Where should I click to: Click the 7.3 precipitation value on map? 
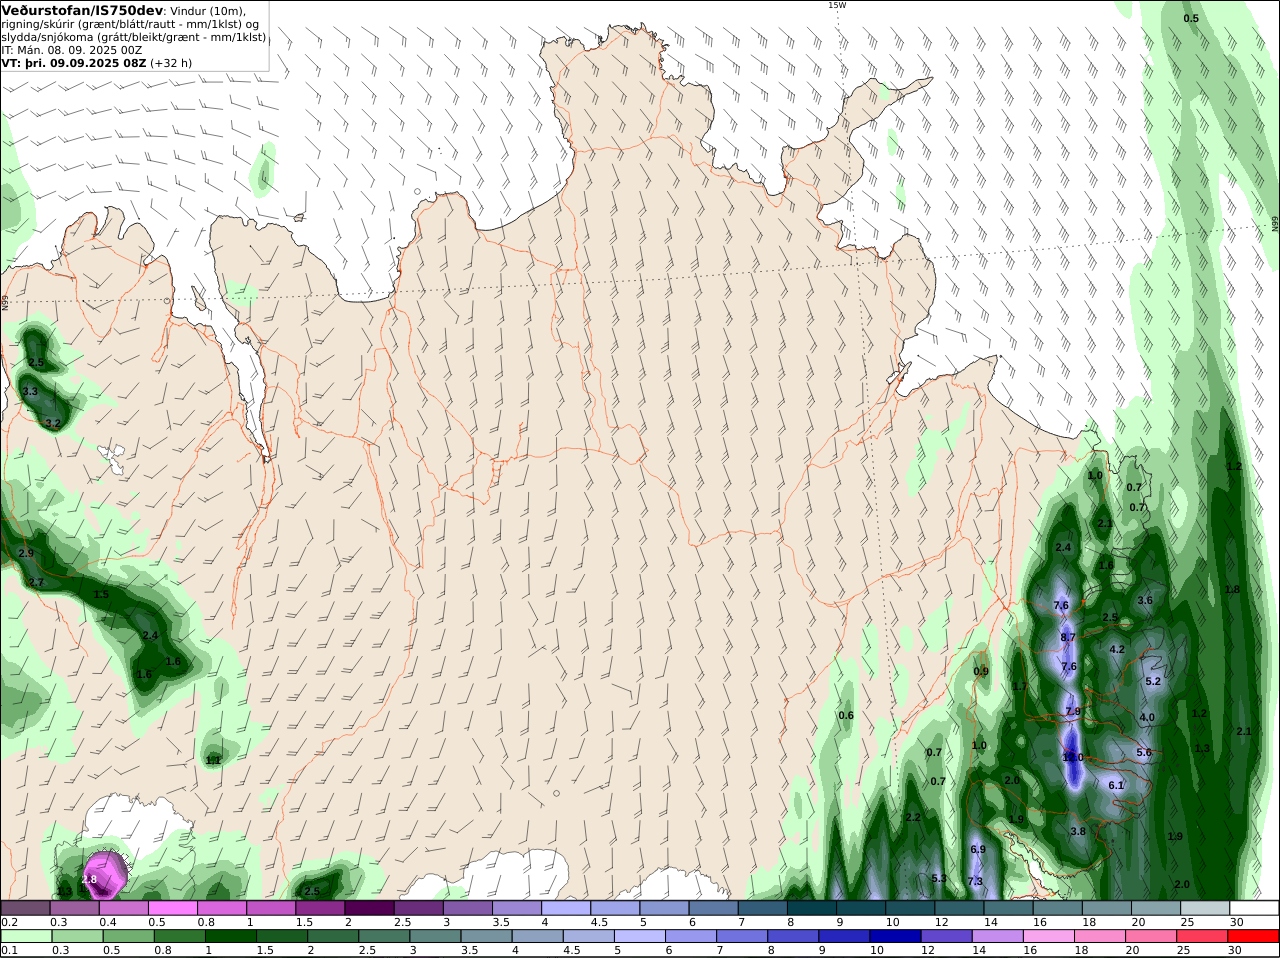pyautogui.click(x=975, y=881)
